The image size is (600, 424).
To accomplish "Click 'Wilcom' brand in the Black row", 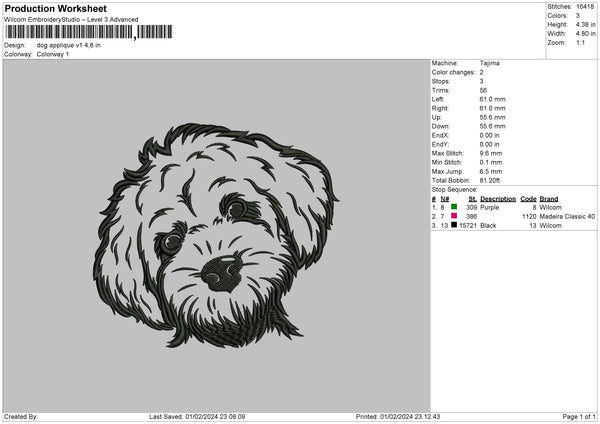I will point(551,225).
